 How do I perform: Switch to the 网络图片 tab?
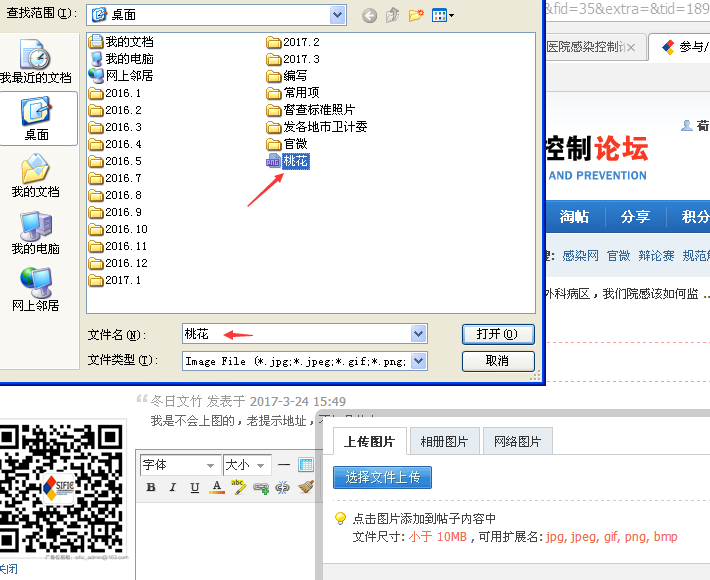(516, 442)
